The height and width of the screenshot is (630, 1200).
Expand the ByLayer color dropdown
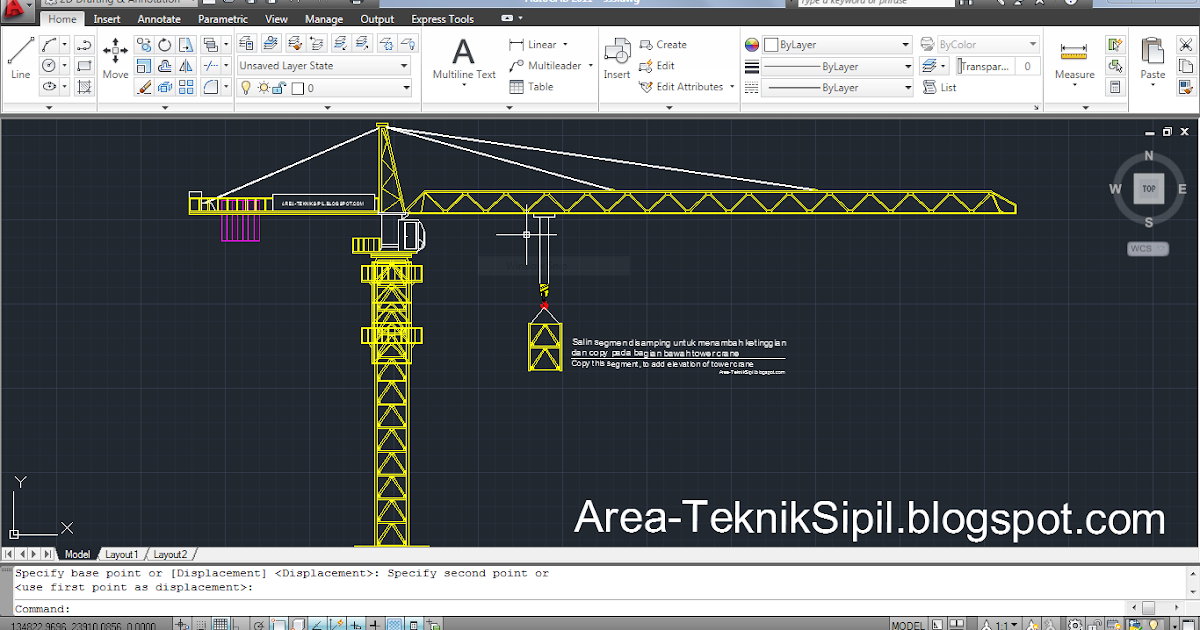pos(905,44)
